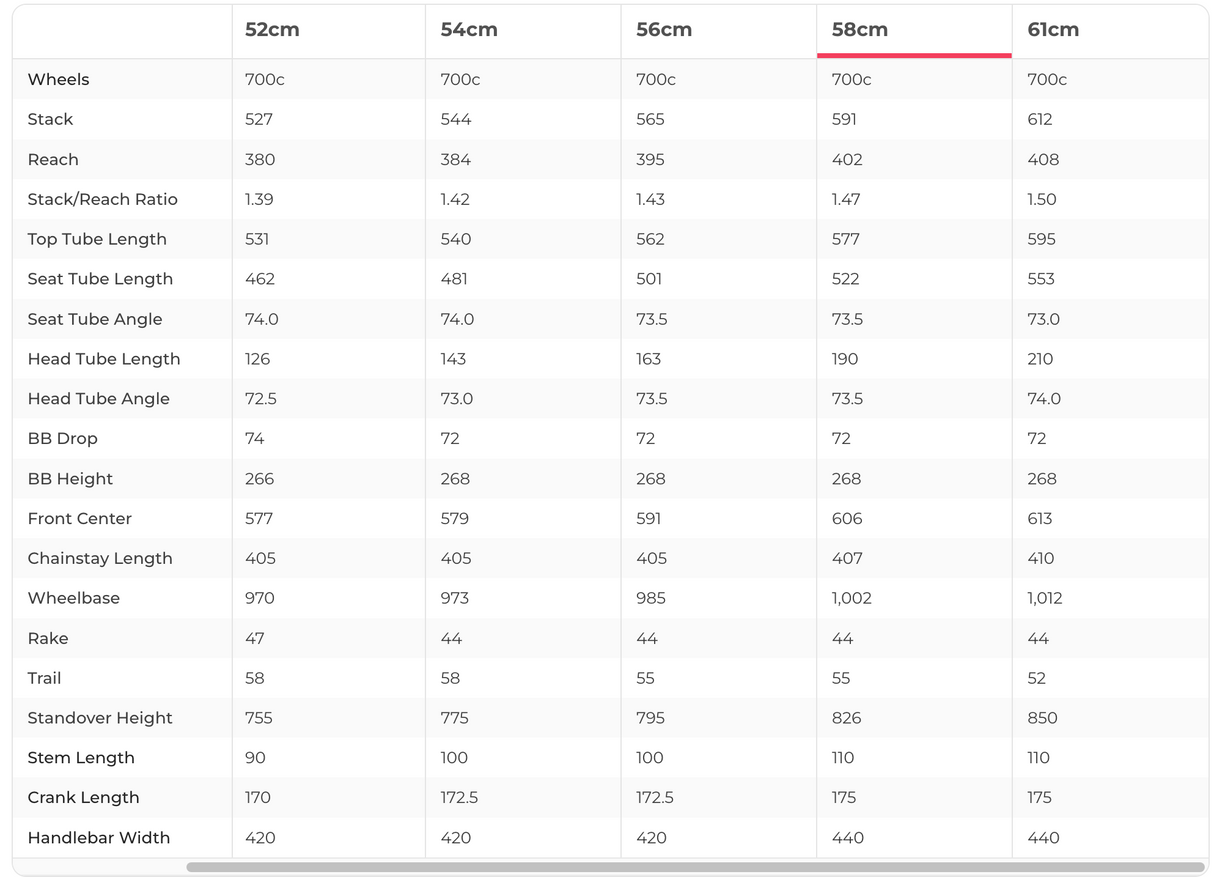Select the Reach value 395 for 56cm
Screen dimensions: 1214x877
[x=651, y=159]
